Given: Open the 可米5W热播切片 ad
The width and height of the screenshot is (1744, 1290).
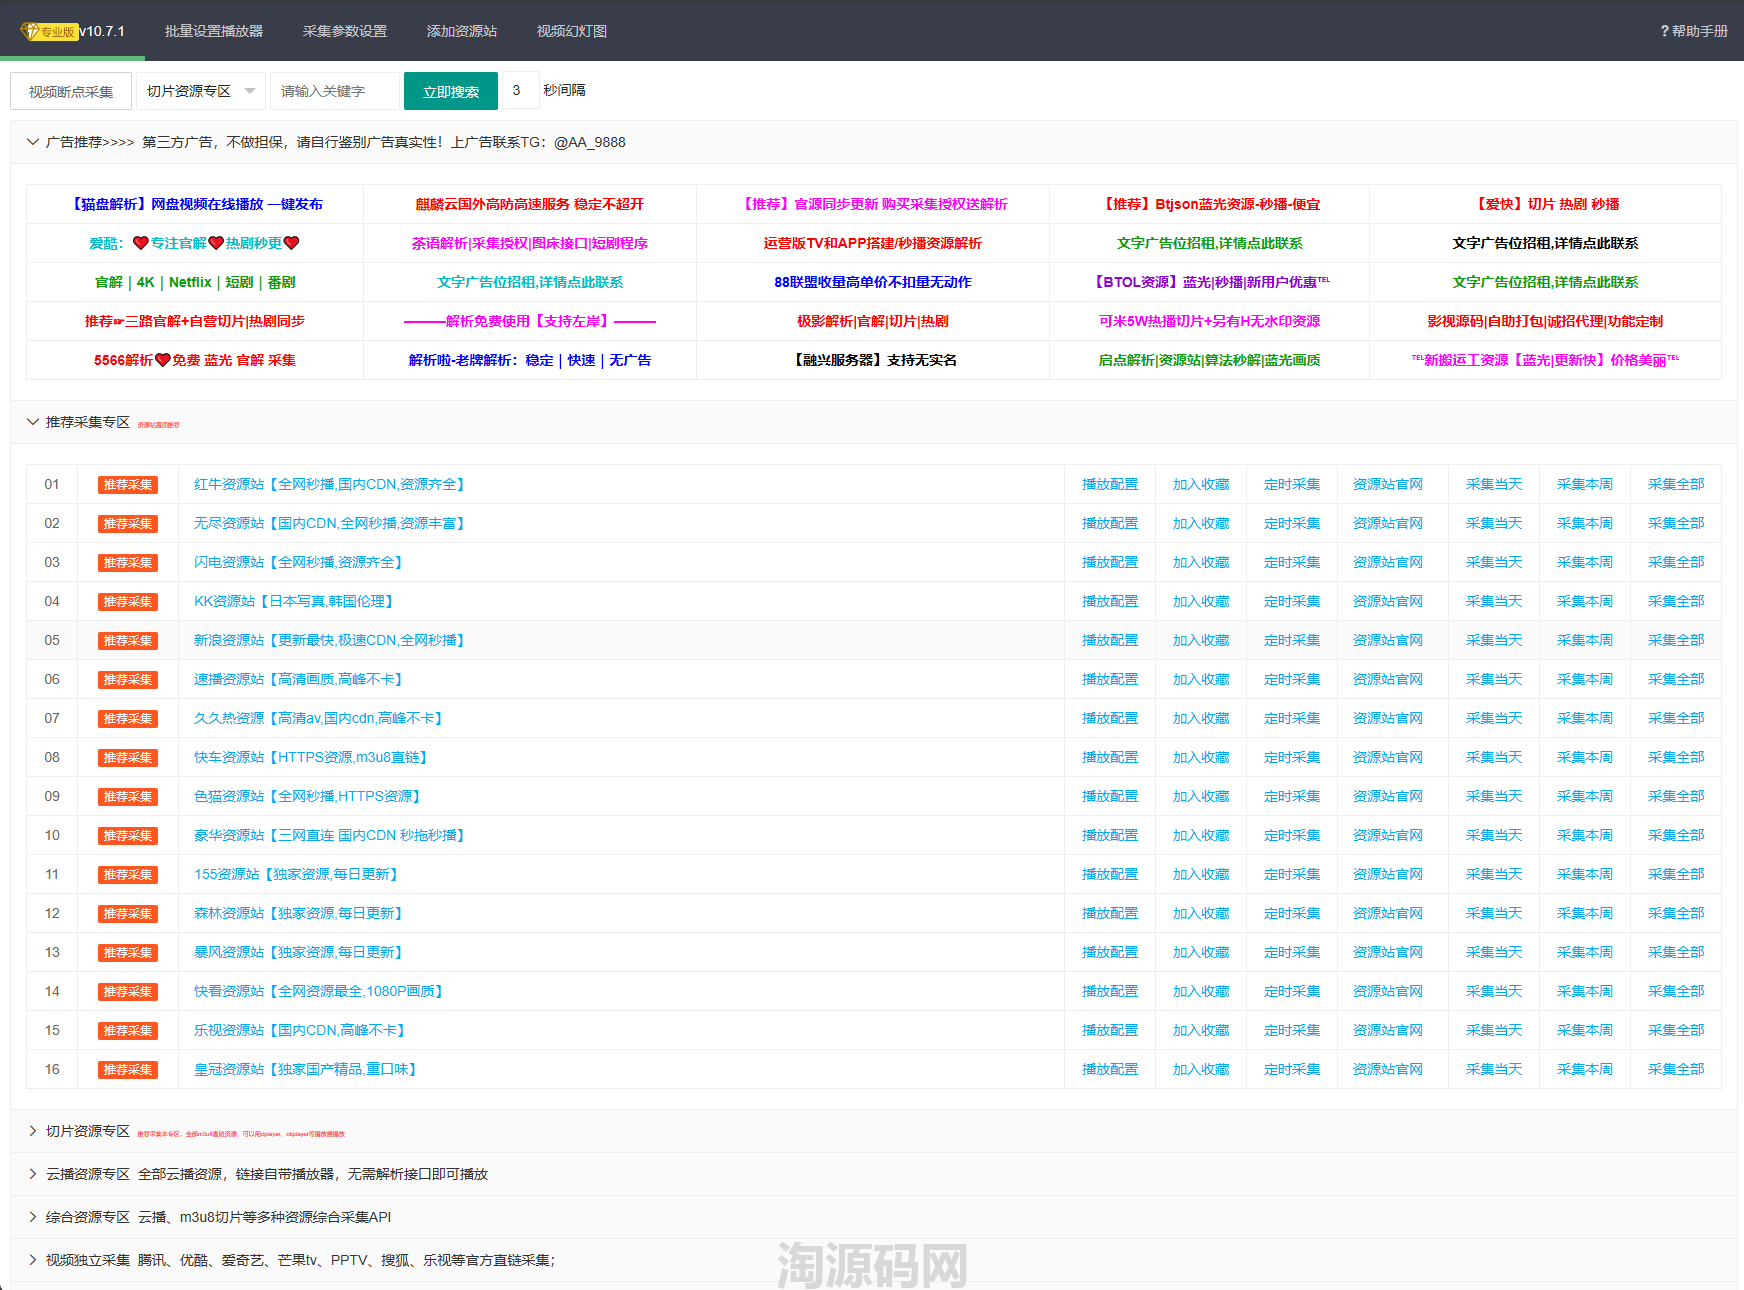Looking at the screenshot, I should pyautogui.click(x=1209, y=321).
